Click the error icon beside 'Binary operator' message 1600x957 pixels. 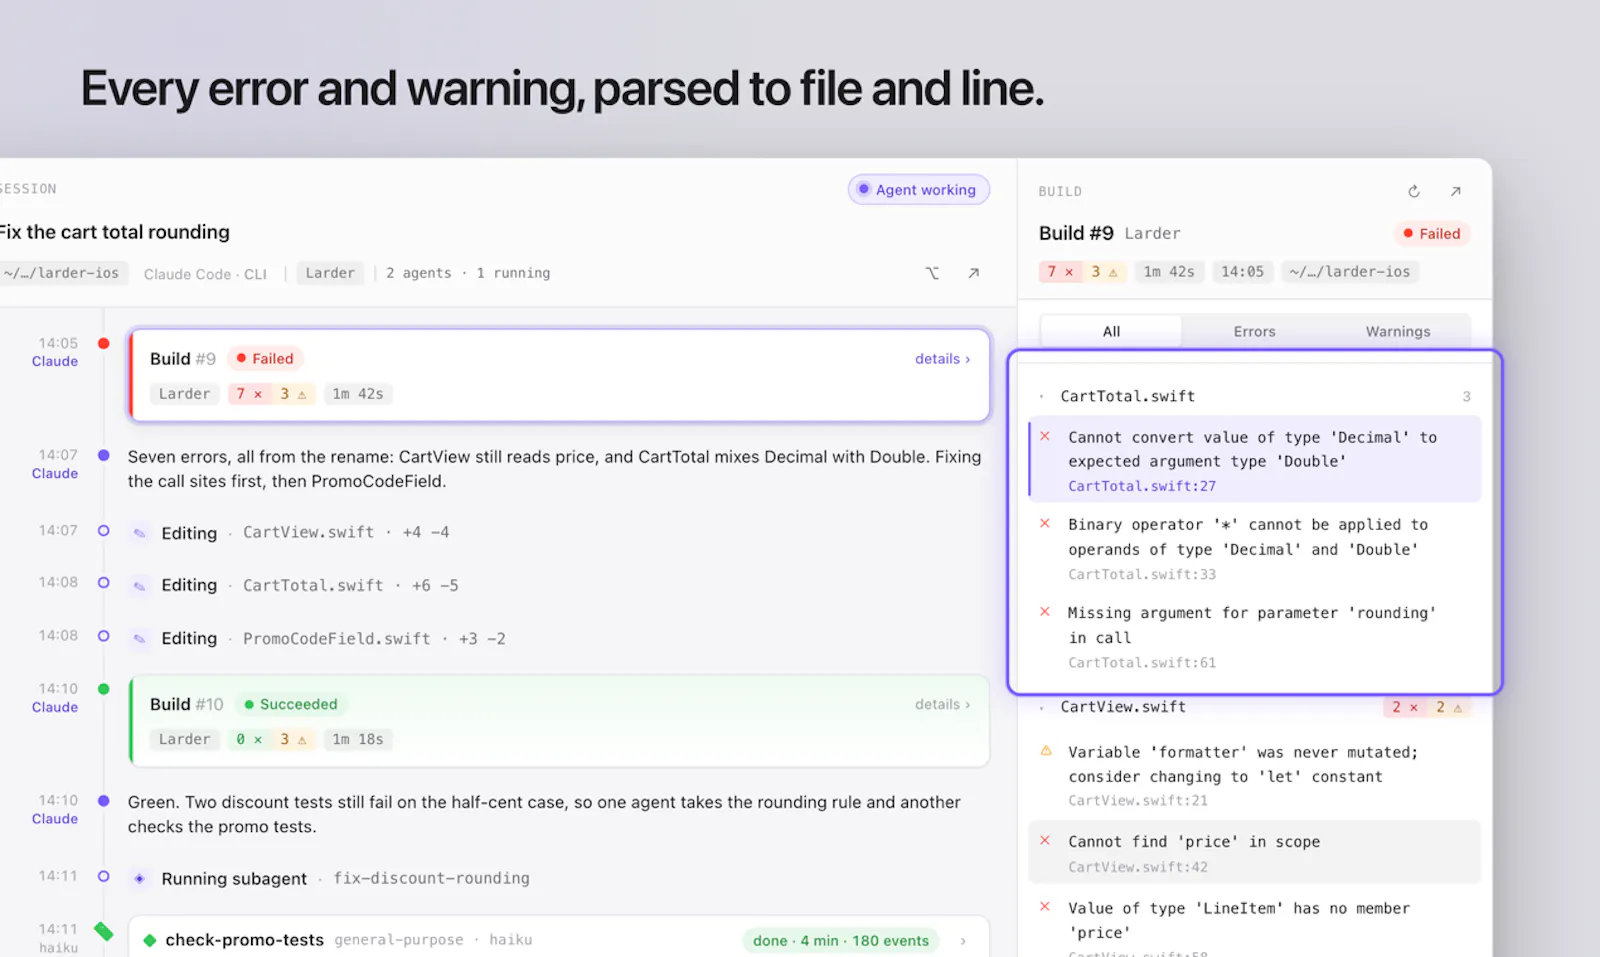[x=1045, y=523]
